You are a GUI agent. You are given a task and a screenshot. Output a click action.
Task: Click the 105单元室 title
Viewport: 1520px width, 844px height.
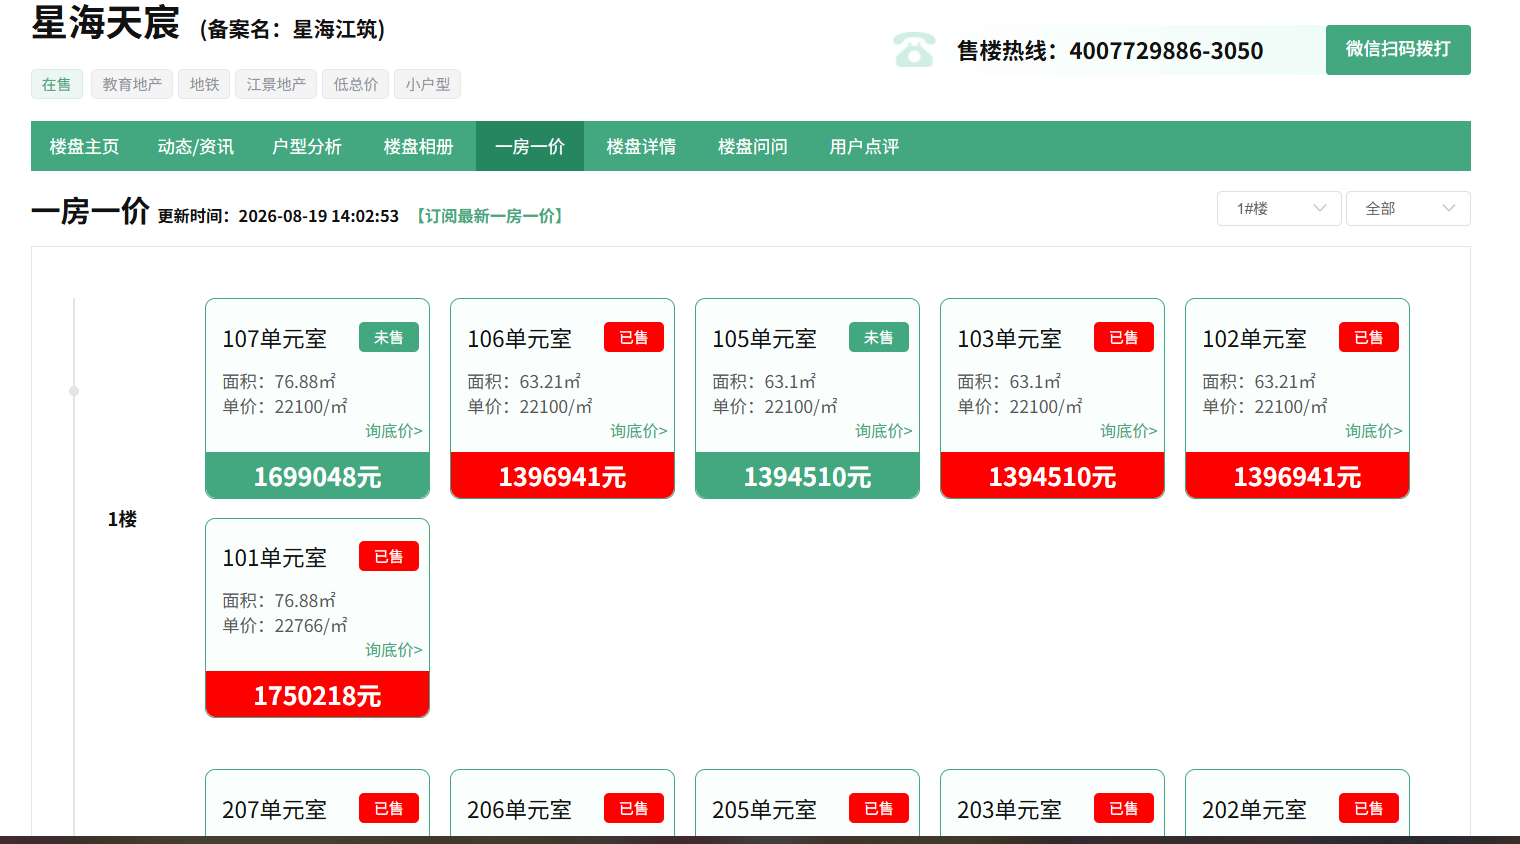765,339
